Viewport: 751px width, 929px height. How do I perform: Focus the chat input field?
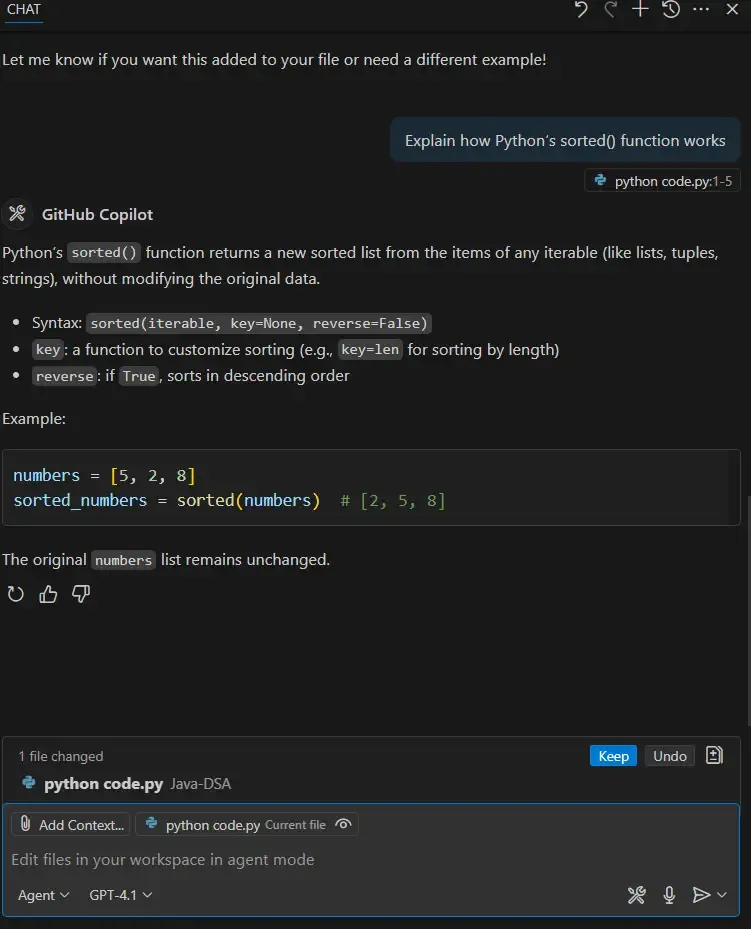point(371,859)
